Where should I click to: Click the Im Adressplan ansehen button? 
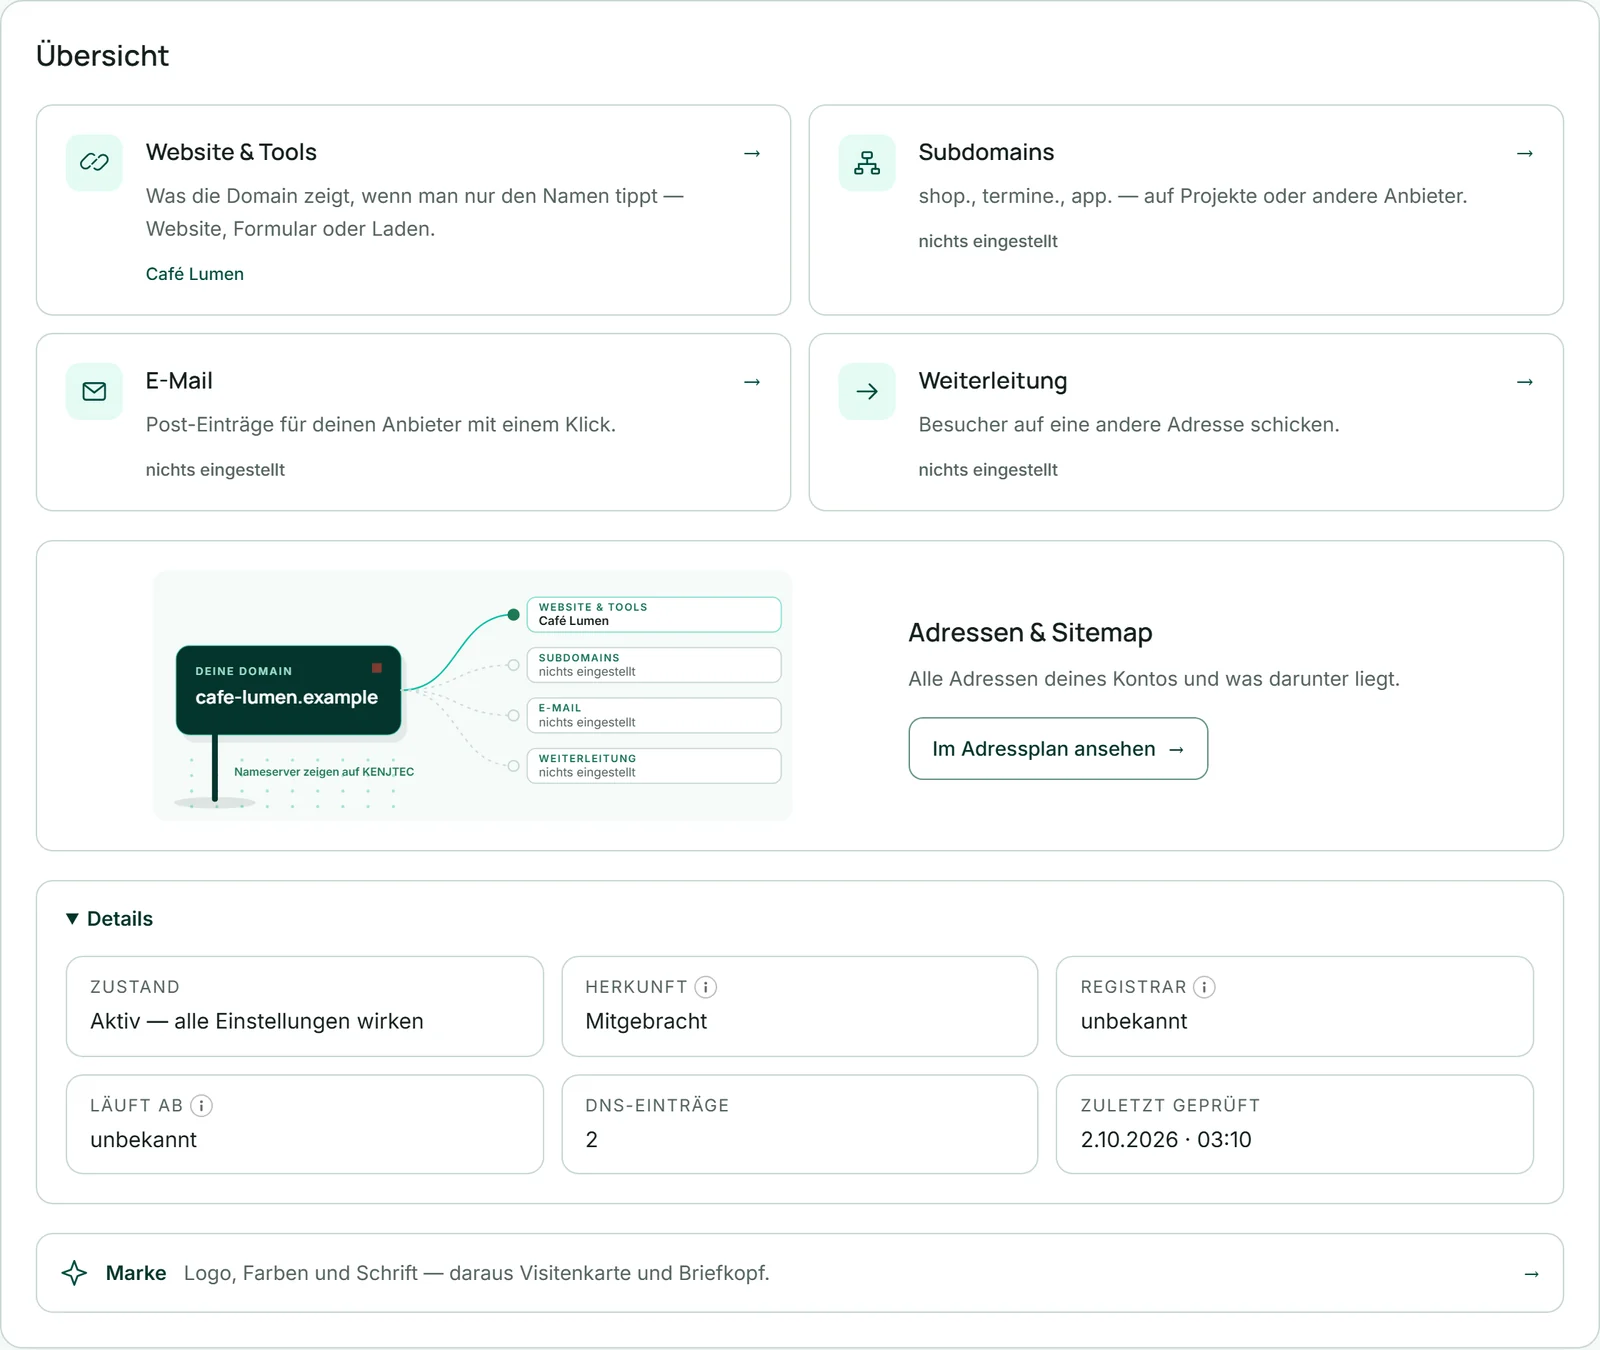click(1058, 748)
